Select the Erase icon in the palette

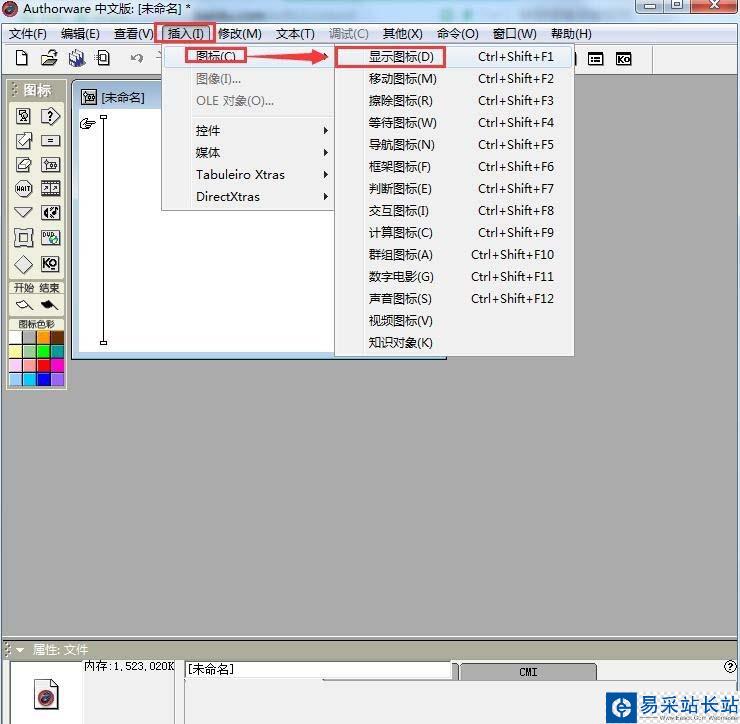click(23, 165)
